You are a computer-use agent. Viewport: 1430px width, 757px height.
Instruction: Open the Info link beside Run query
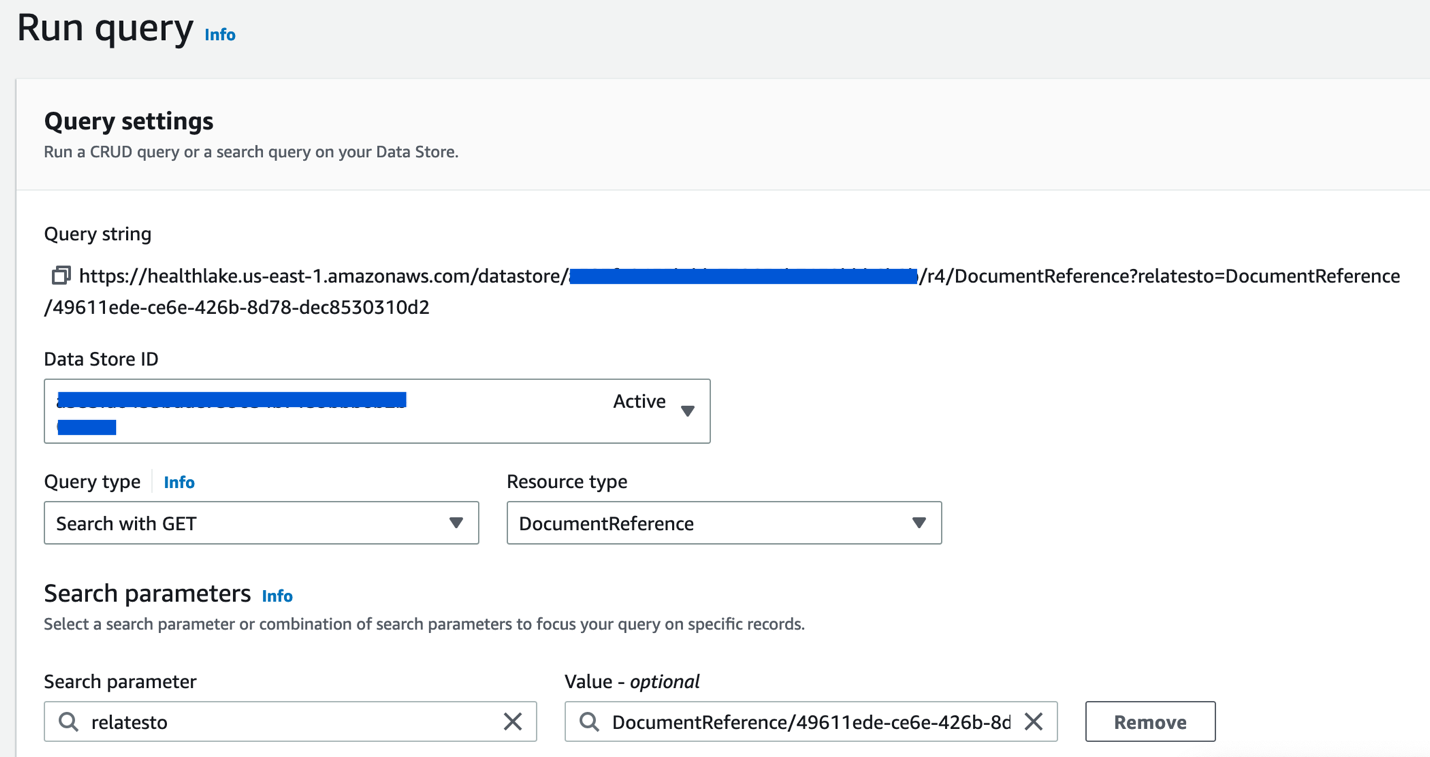coord(220,35)
